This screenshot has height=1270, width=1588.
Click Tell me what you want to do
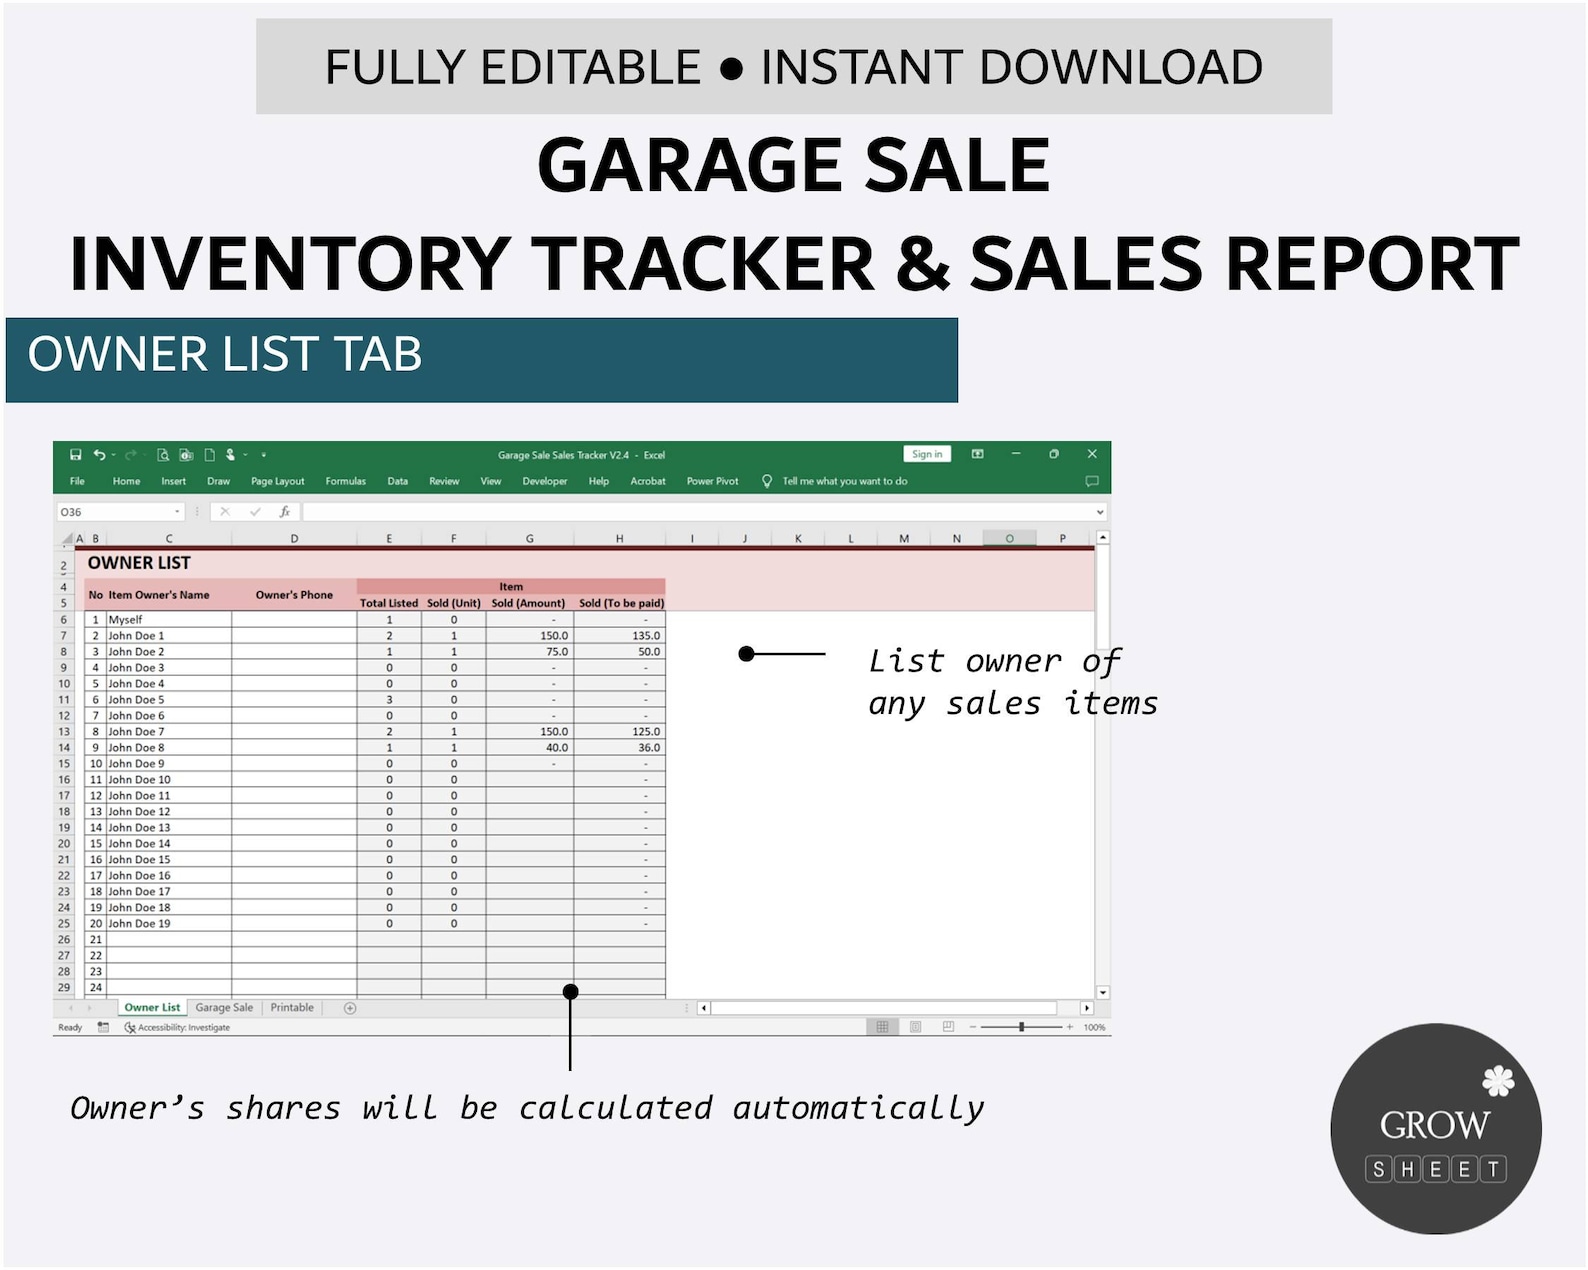pyautogui.click(x=845, y=481)
